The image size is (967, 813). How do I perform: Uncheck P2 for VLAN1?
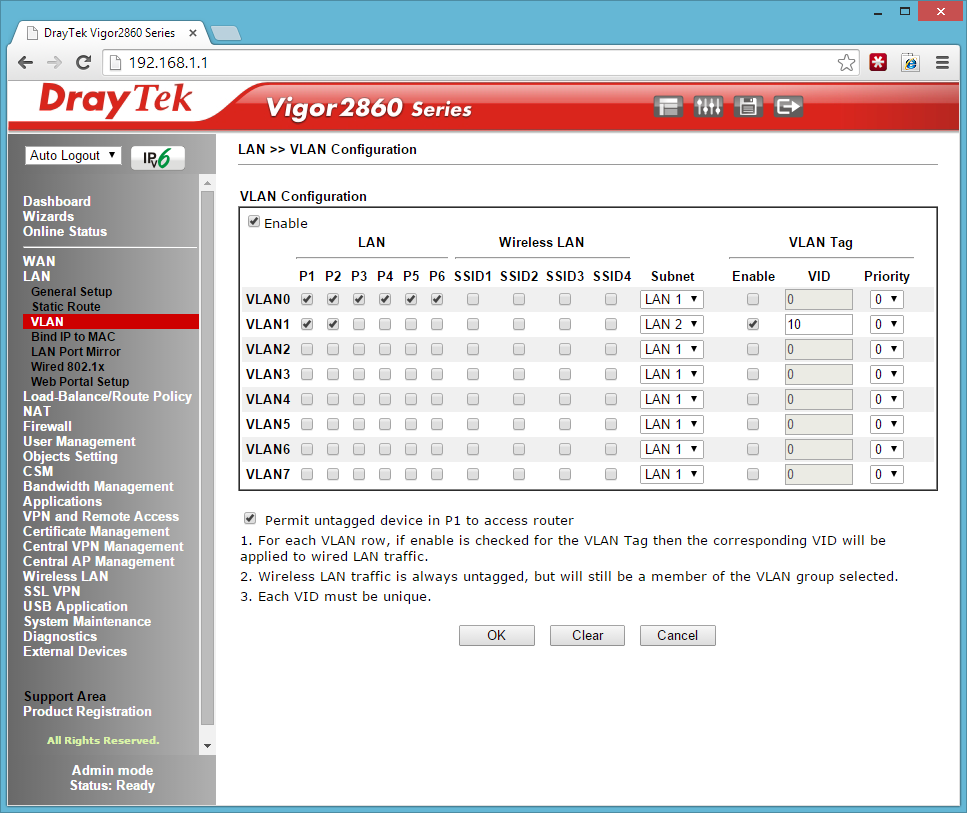(332, 324)
